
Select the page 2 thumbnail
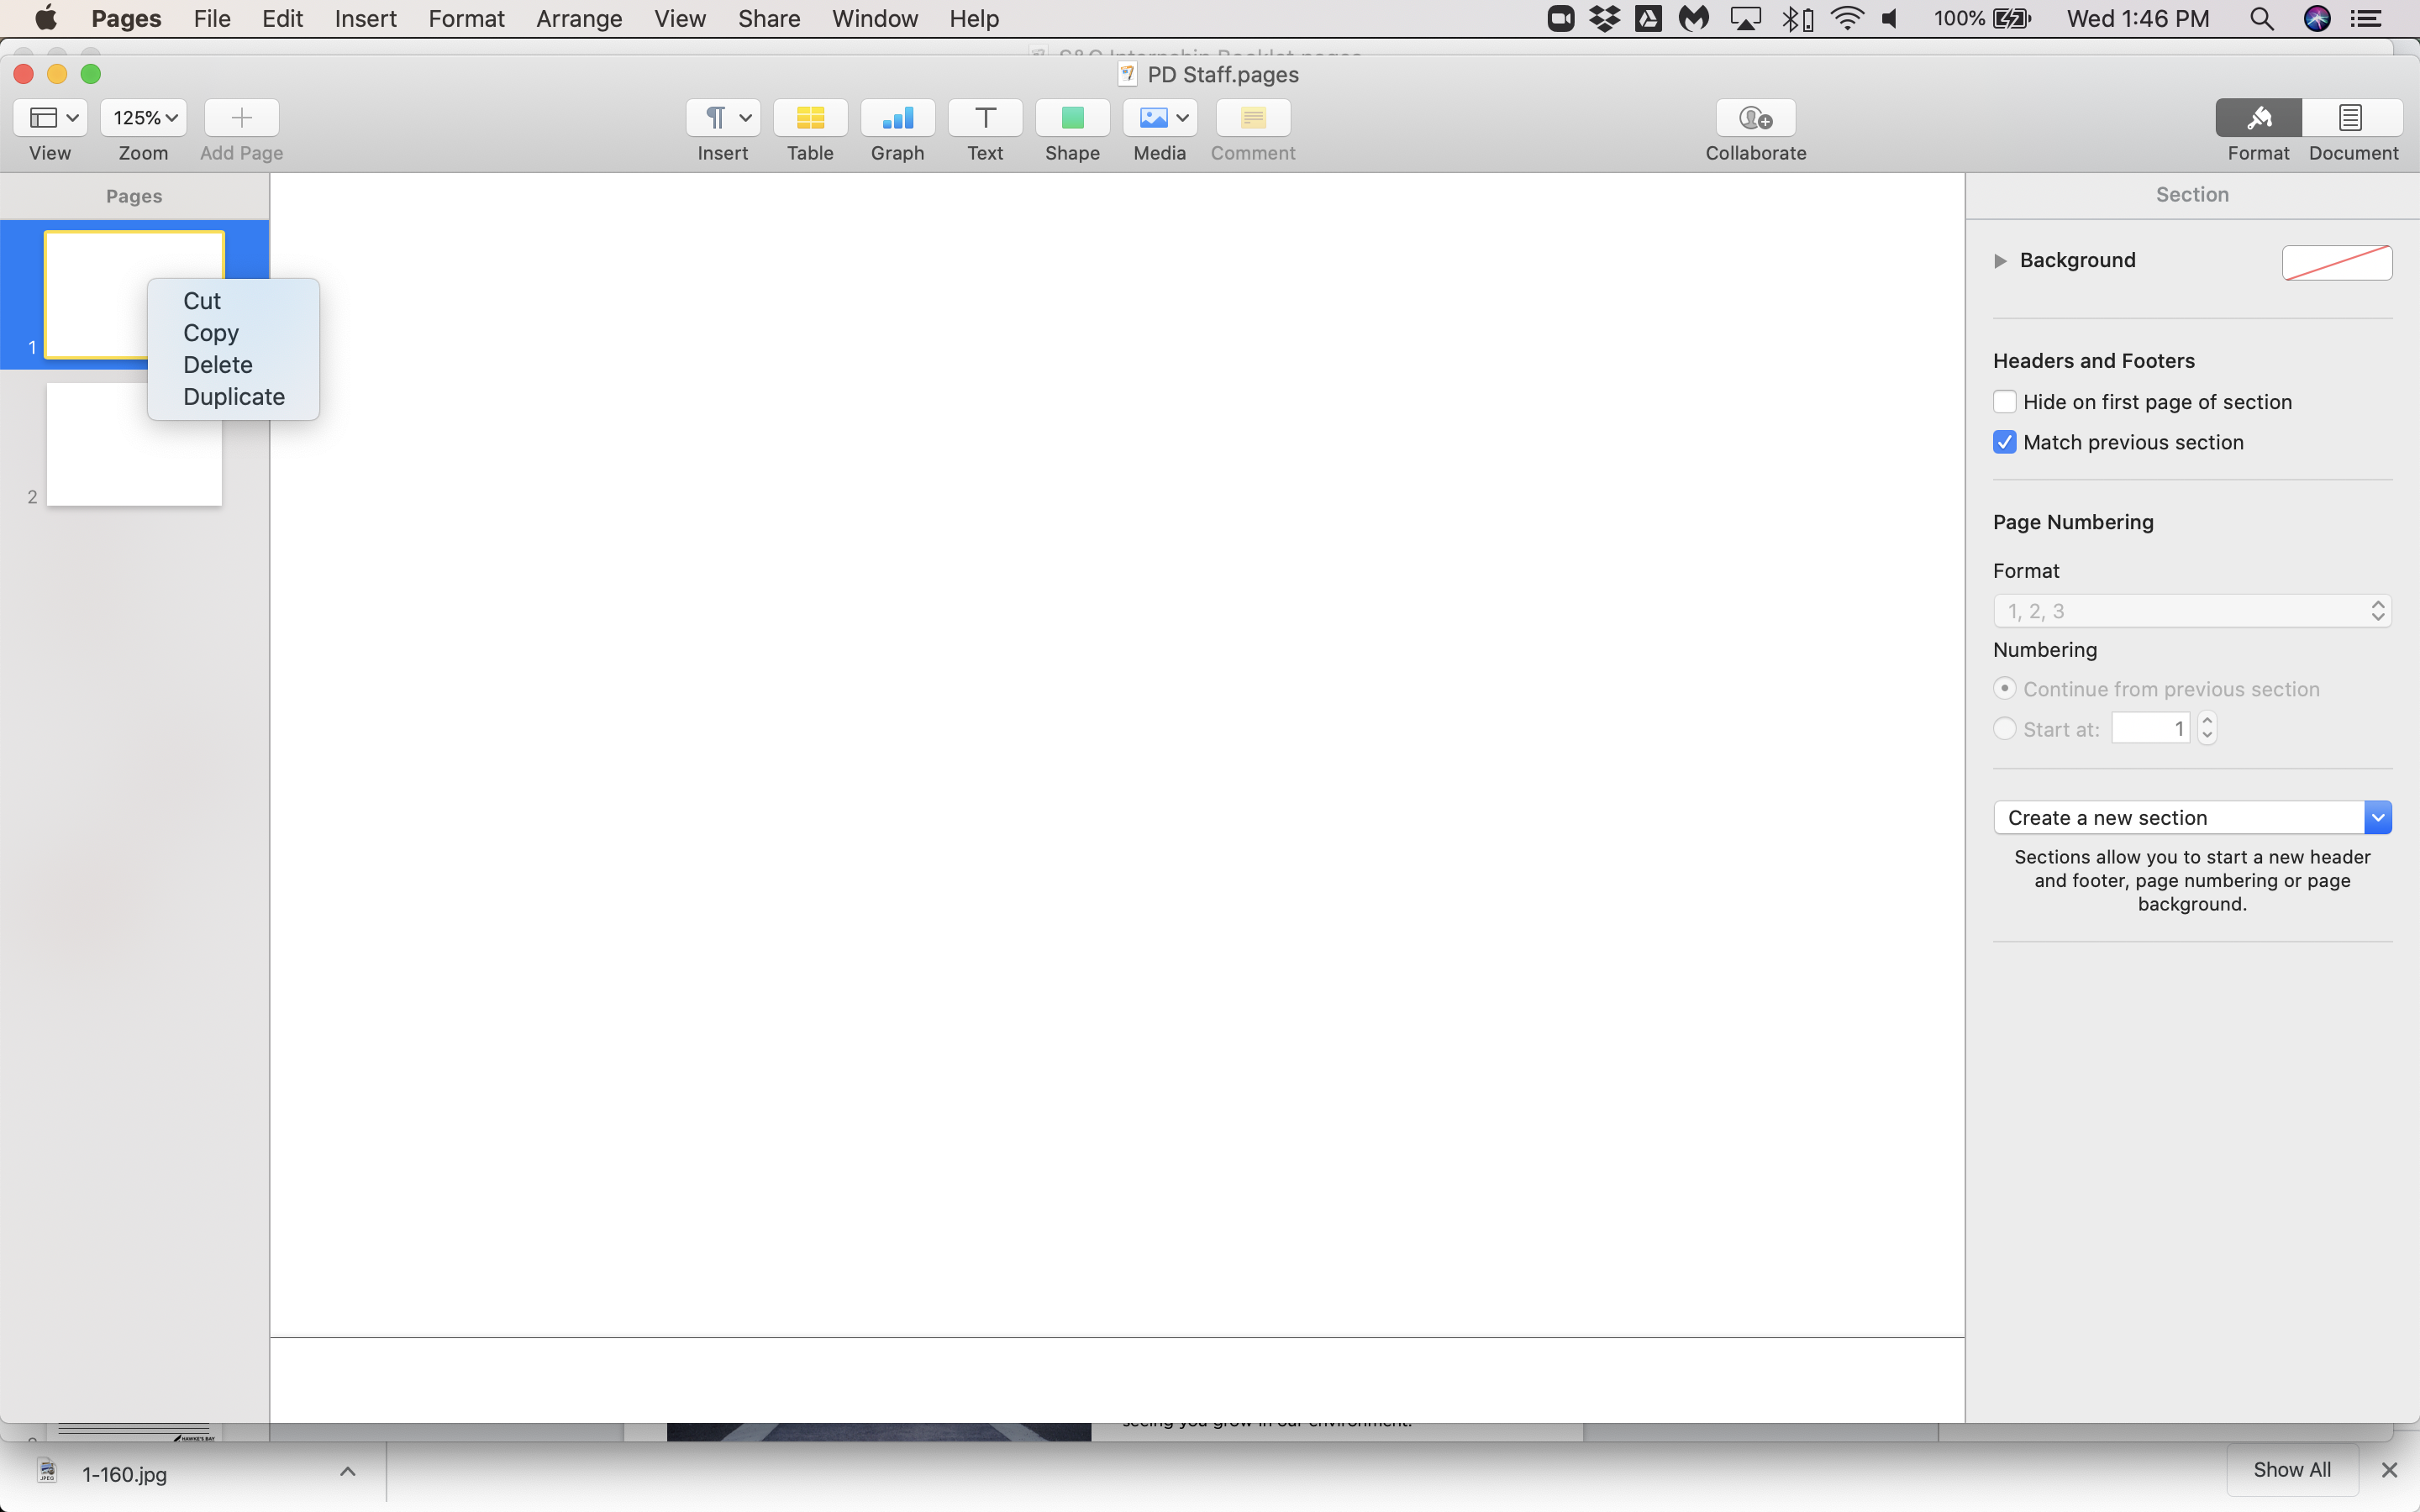pyautogui.click(x=134, y=445)
